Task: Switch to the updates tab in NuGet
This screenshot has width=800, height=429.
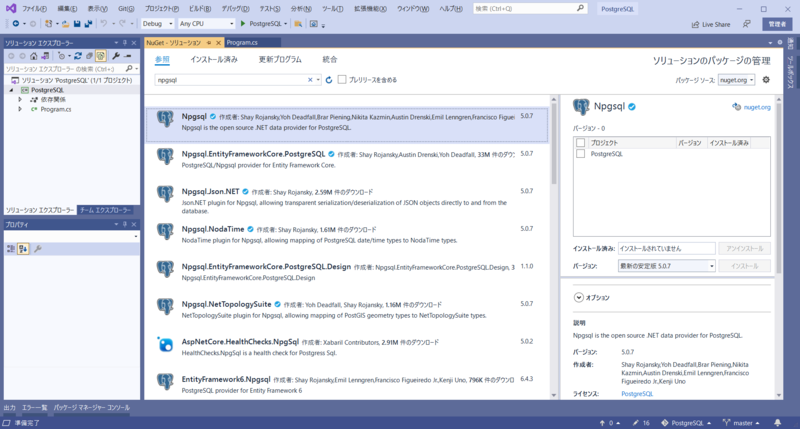Action: (280, 60)
